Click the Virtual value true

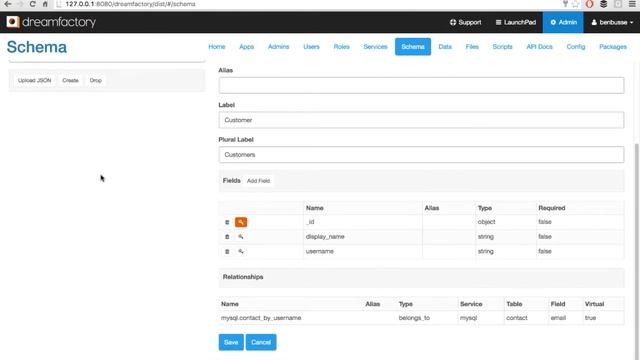pos(590,318)
